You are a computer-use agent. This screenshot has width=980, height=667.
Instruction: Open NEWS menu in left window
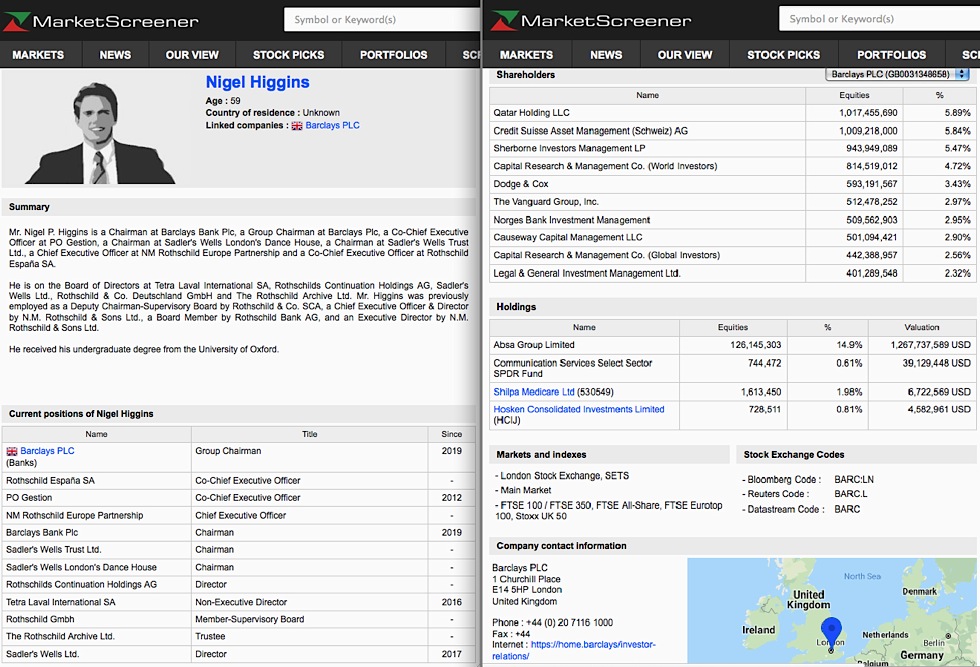tap(115, 55)
